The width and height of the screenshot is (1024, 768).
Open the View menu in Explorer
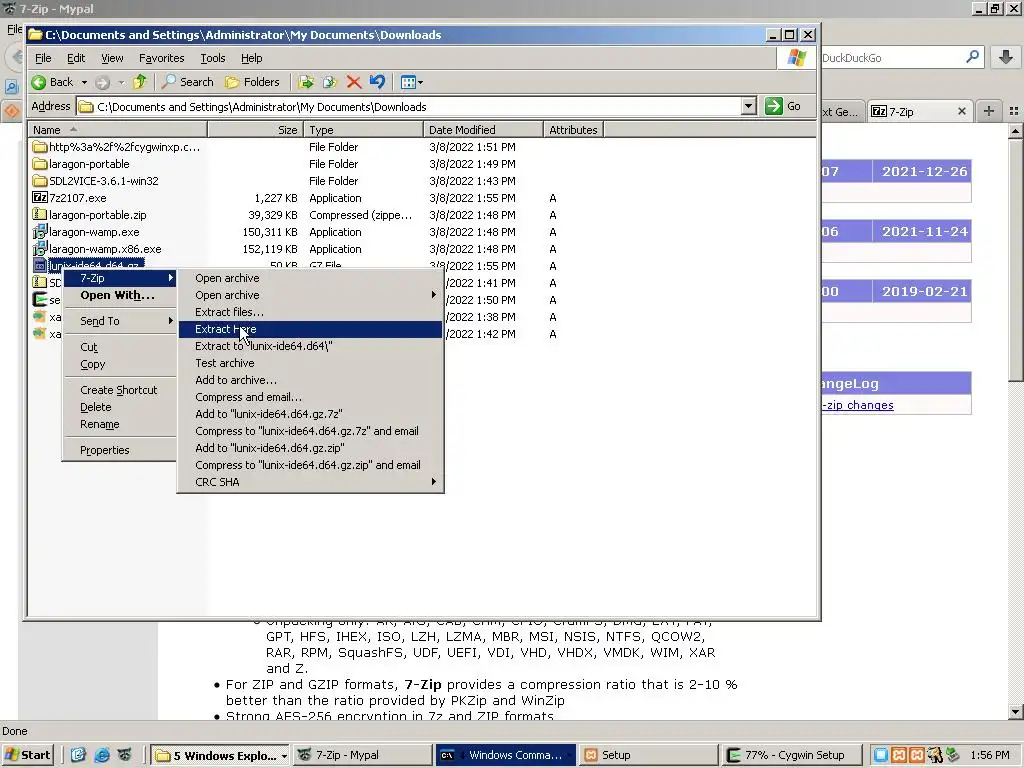pos(112,58)
